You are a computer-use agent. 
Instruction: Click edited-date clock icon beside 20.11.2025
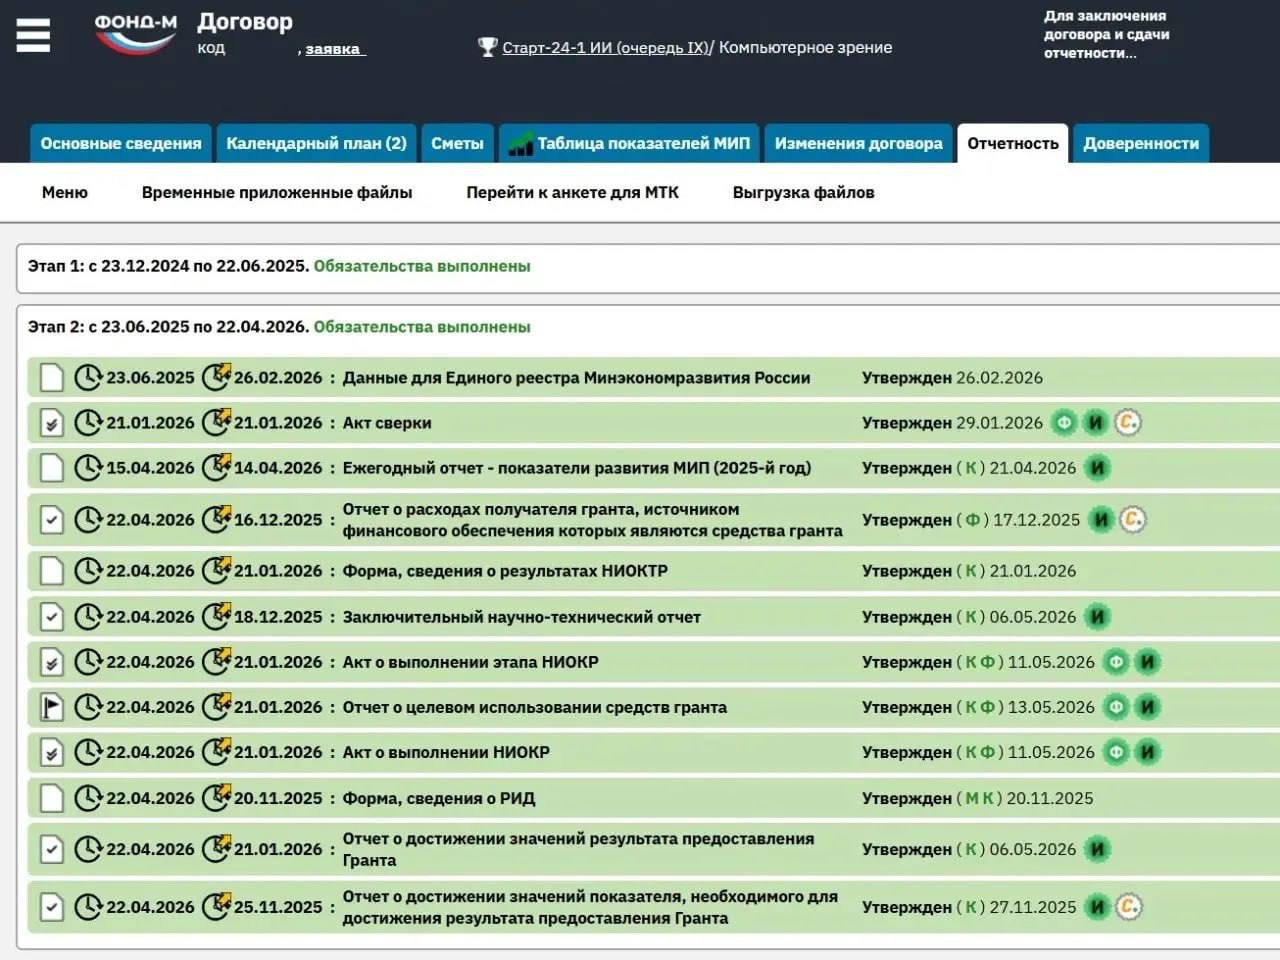pos(216,797)
